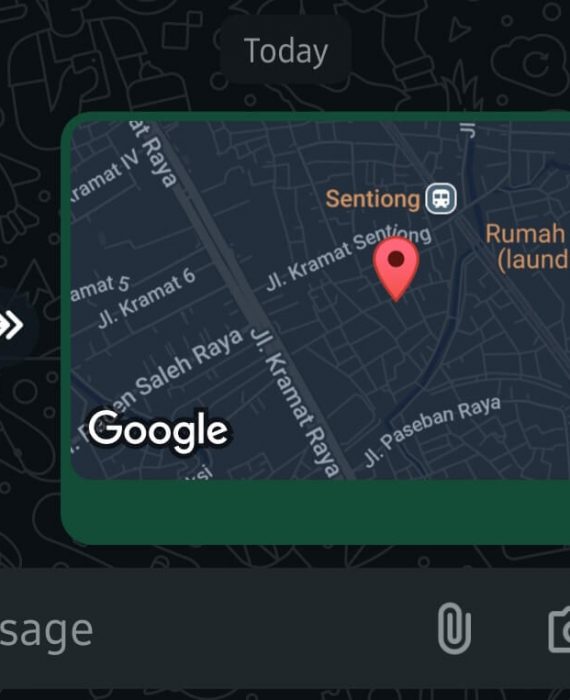Tap the forward double-arrow icon

(12, 325)
